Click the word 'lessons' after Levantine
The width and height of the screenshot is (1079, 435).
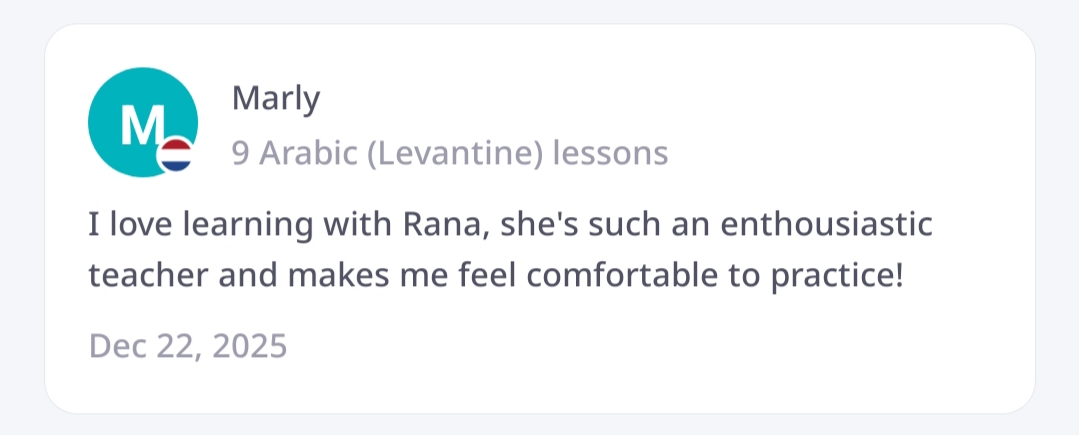(x=610, y=153)
